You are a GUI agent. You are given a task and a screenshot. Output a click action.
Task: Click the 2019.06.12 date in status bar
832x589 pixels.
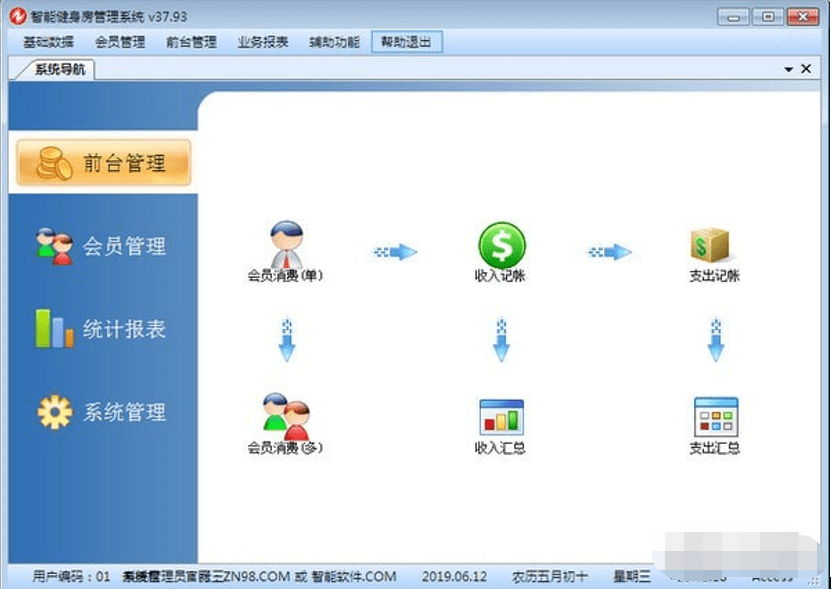[454, 576]
